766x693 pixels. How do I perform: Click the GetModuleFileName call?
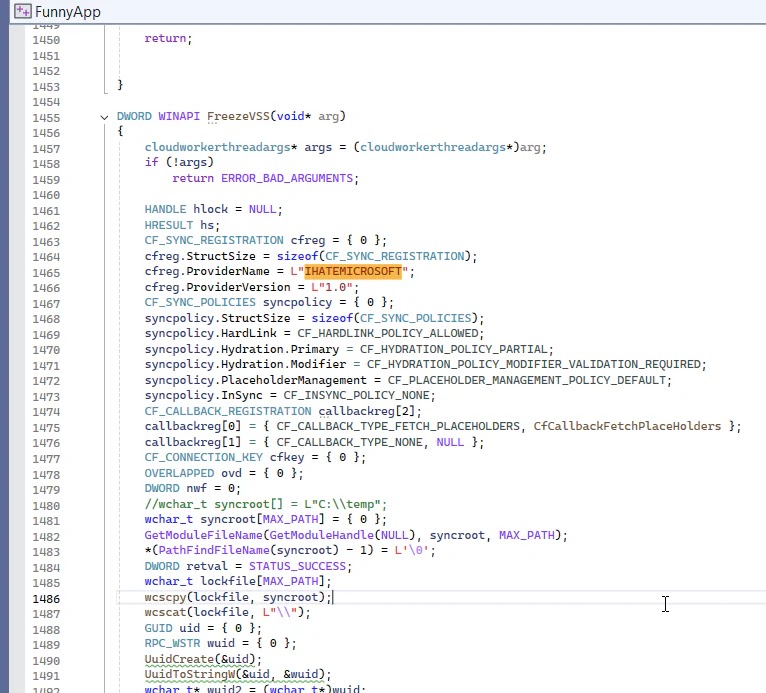click(x=203, y=535)
